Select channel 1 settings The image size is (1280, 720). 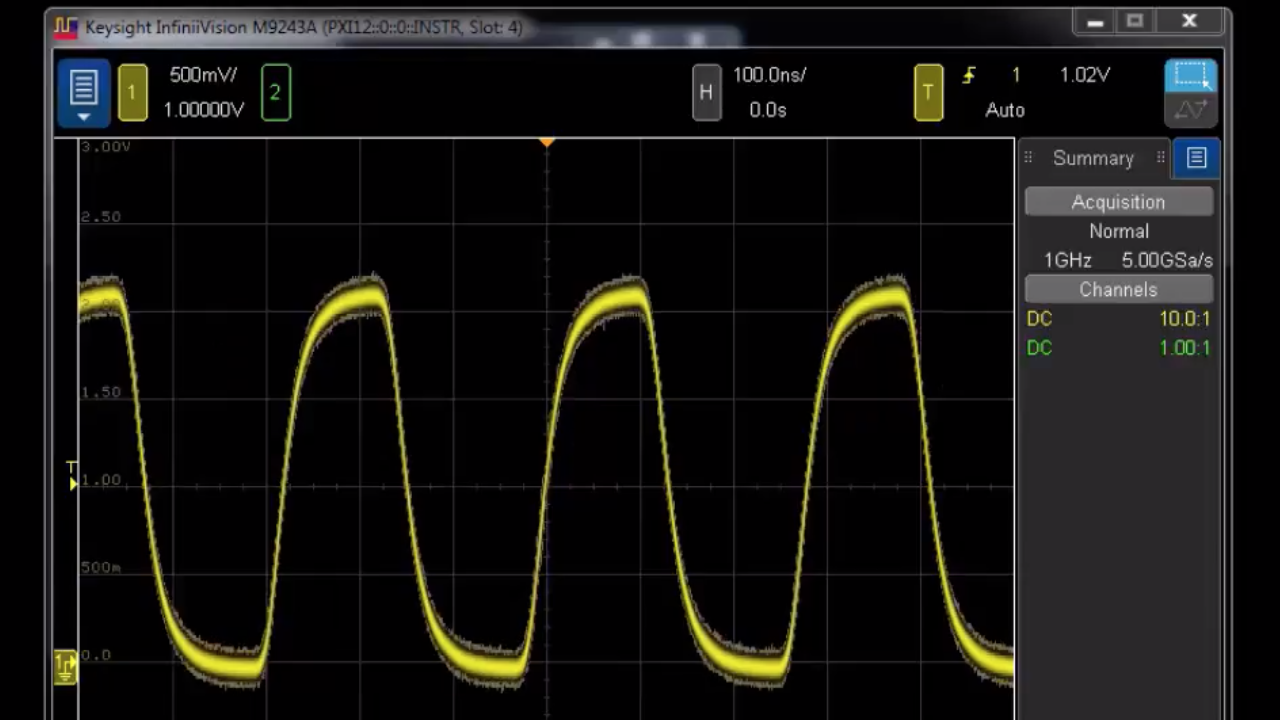[133, 91]
